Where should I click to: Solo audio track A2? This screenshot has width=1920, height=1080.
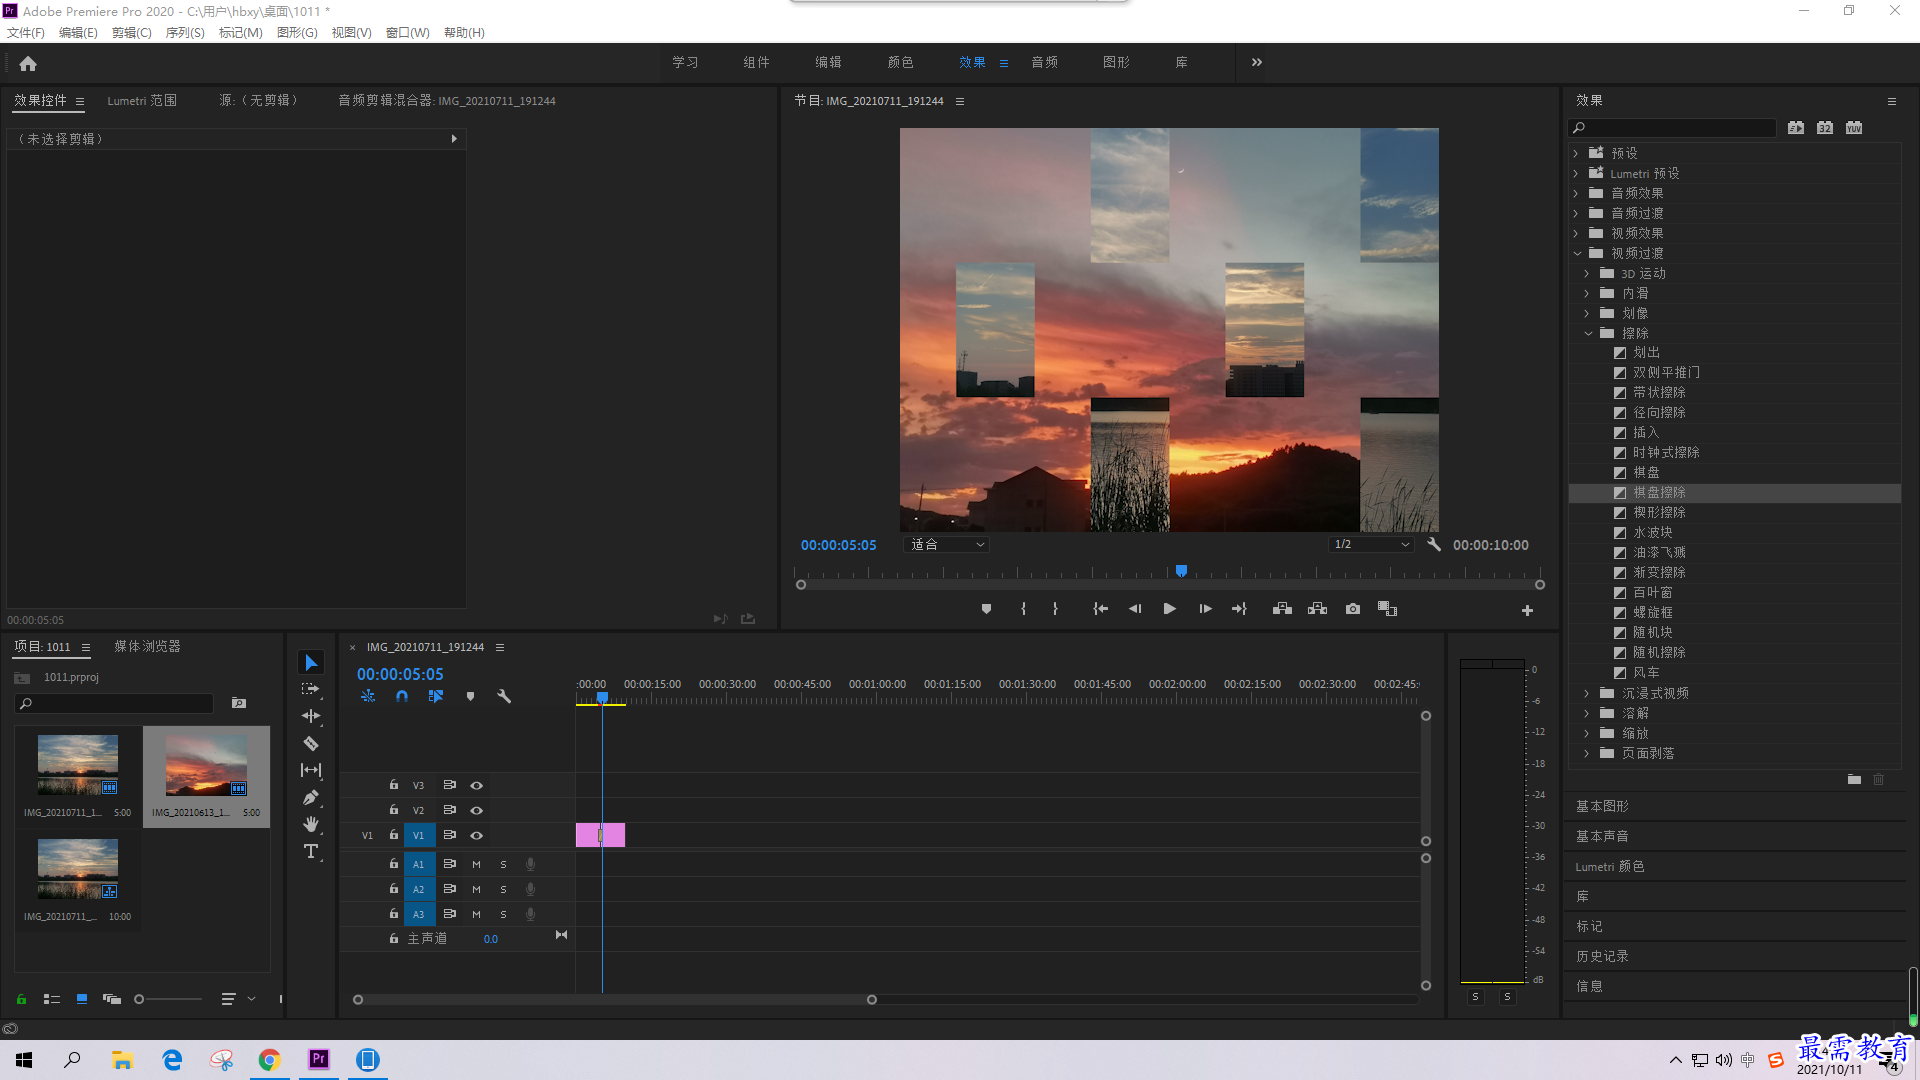[503, 889]
